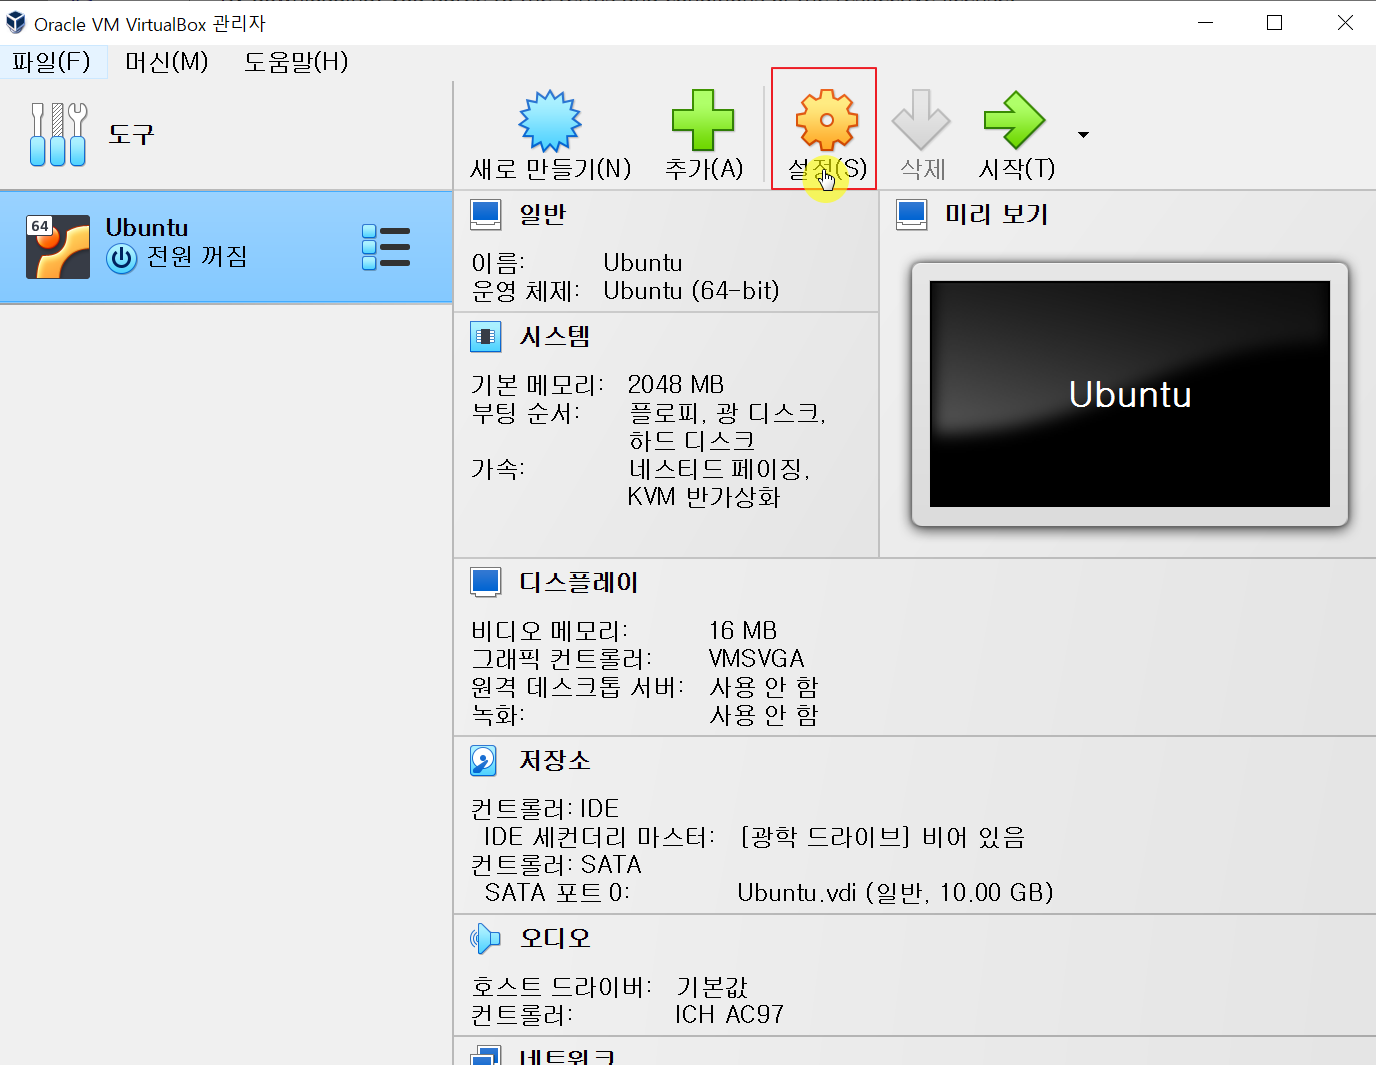Viewport: 1376px width, 1065px height.
Task: Open the 파일(F) menu
Action: [54, 61]
